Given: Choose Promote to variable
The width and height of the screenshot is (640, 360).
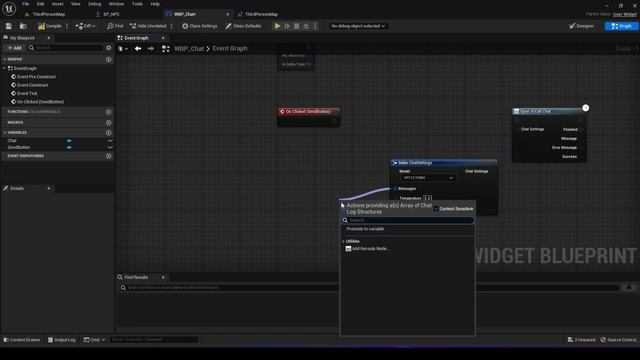Looking at the screenshot, I should pos(365,229).
